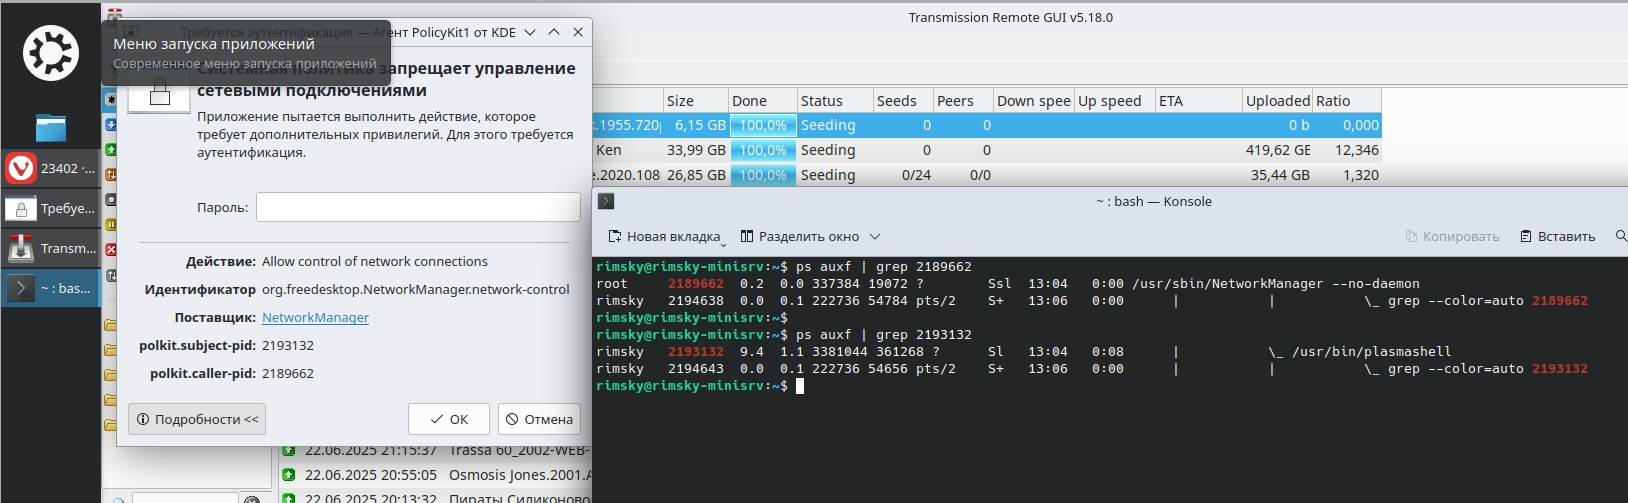This screenshot has height=503, width=1628.
Task: Sort torrents by the Done column header
Action: [762, 101]
